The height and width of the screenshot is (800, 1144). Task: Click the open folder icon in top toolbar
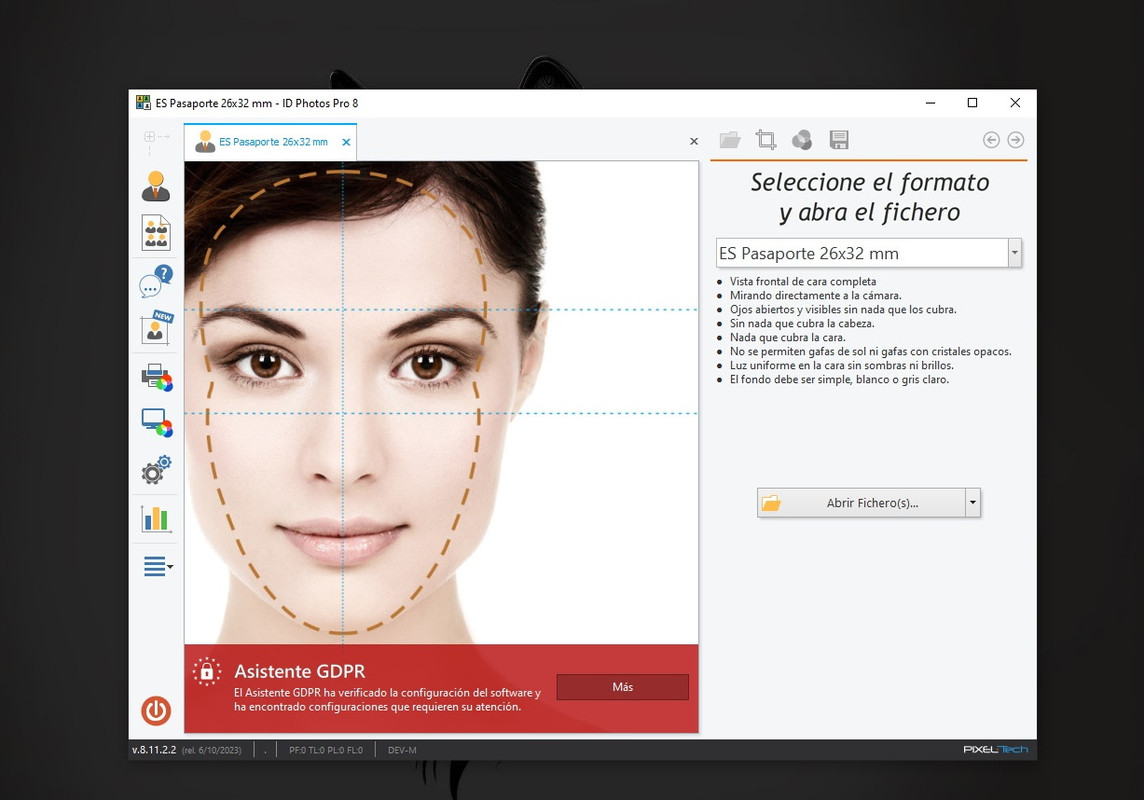tap(730, 140)
